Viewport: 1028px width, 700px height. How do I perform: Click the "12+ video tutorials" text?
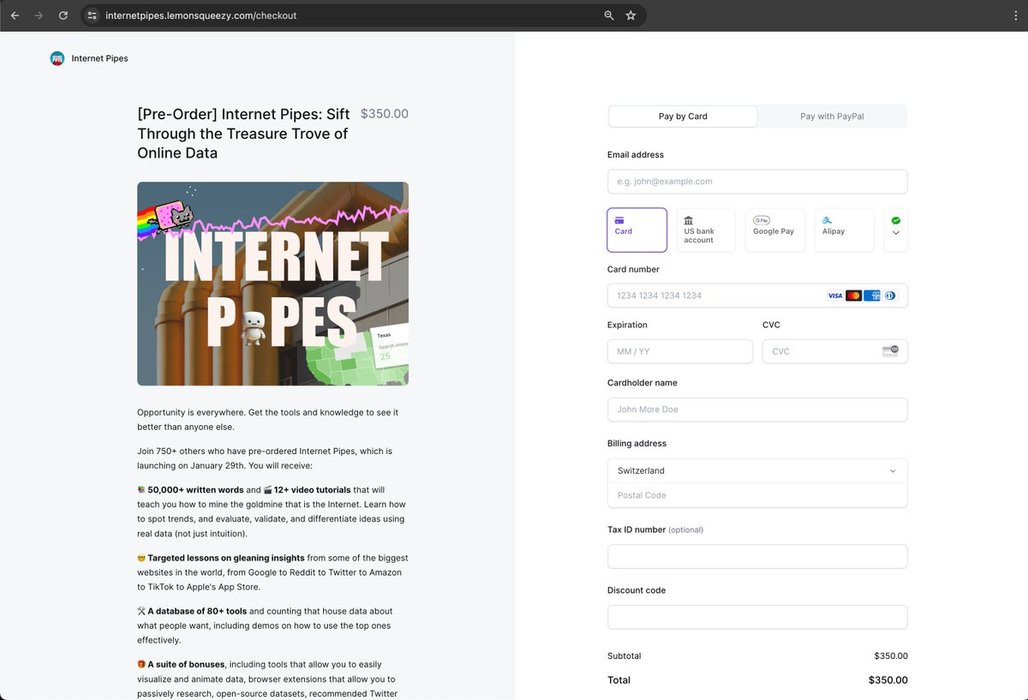[x=312, y=490]
